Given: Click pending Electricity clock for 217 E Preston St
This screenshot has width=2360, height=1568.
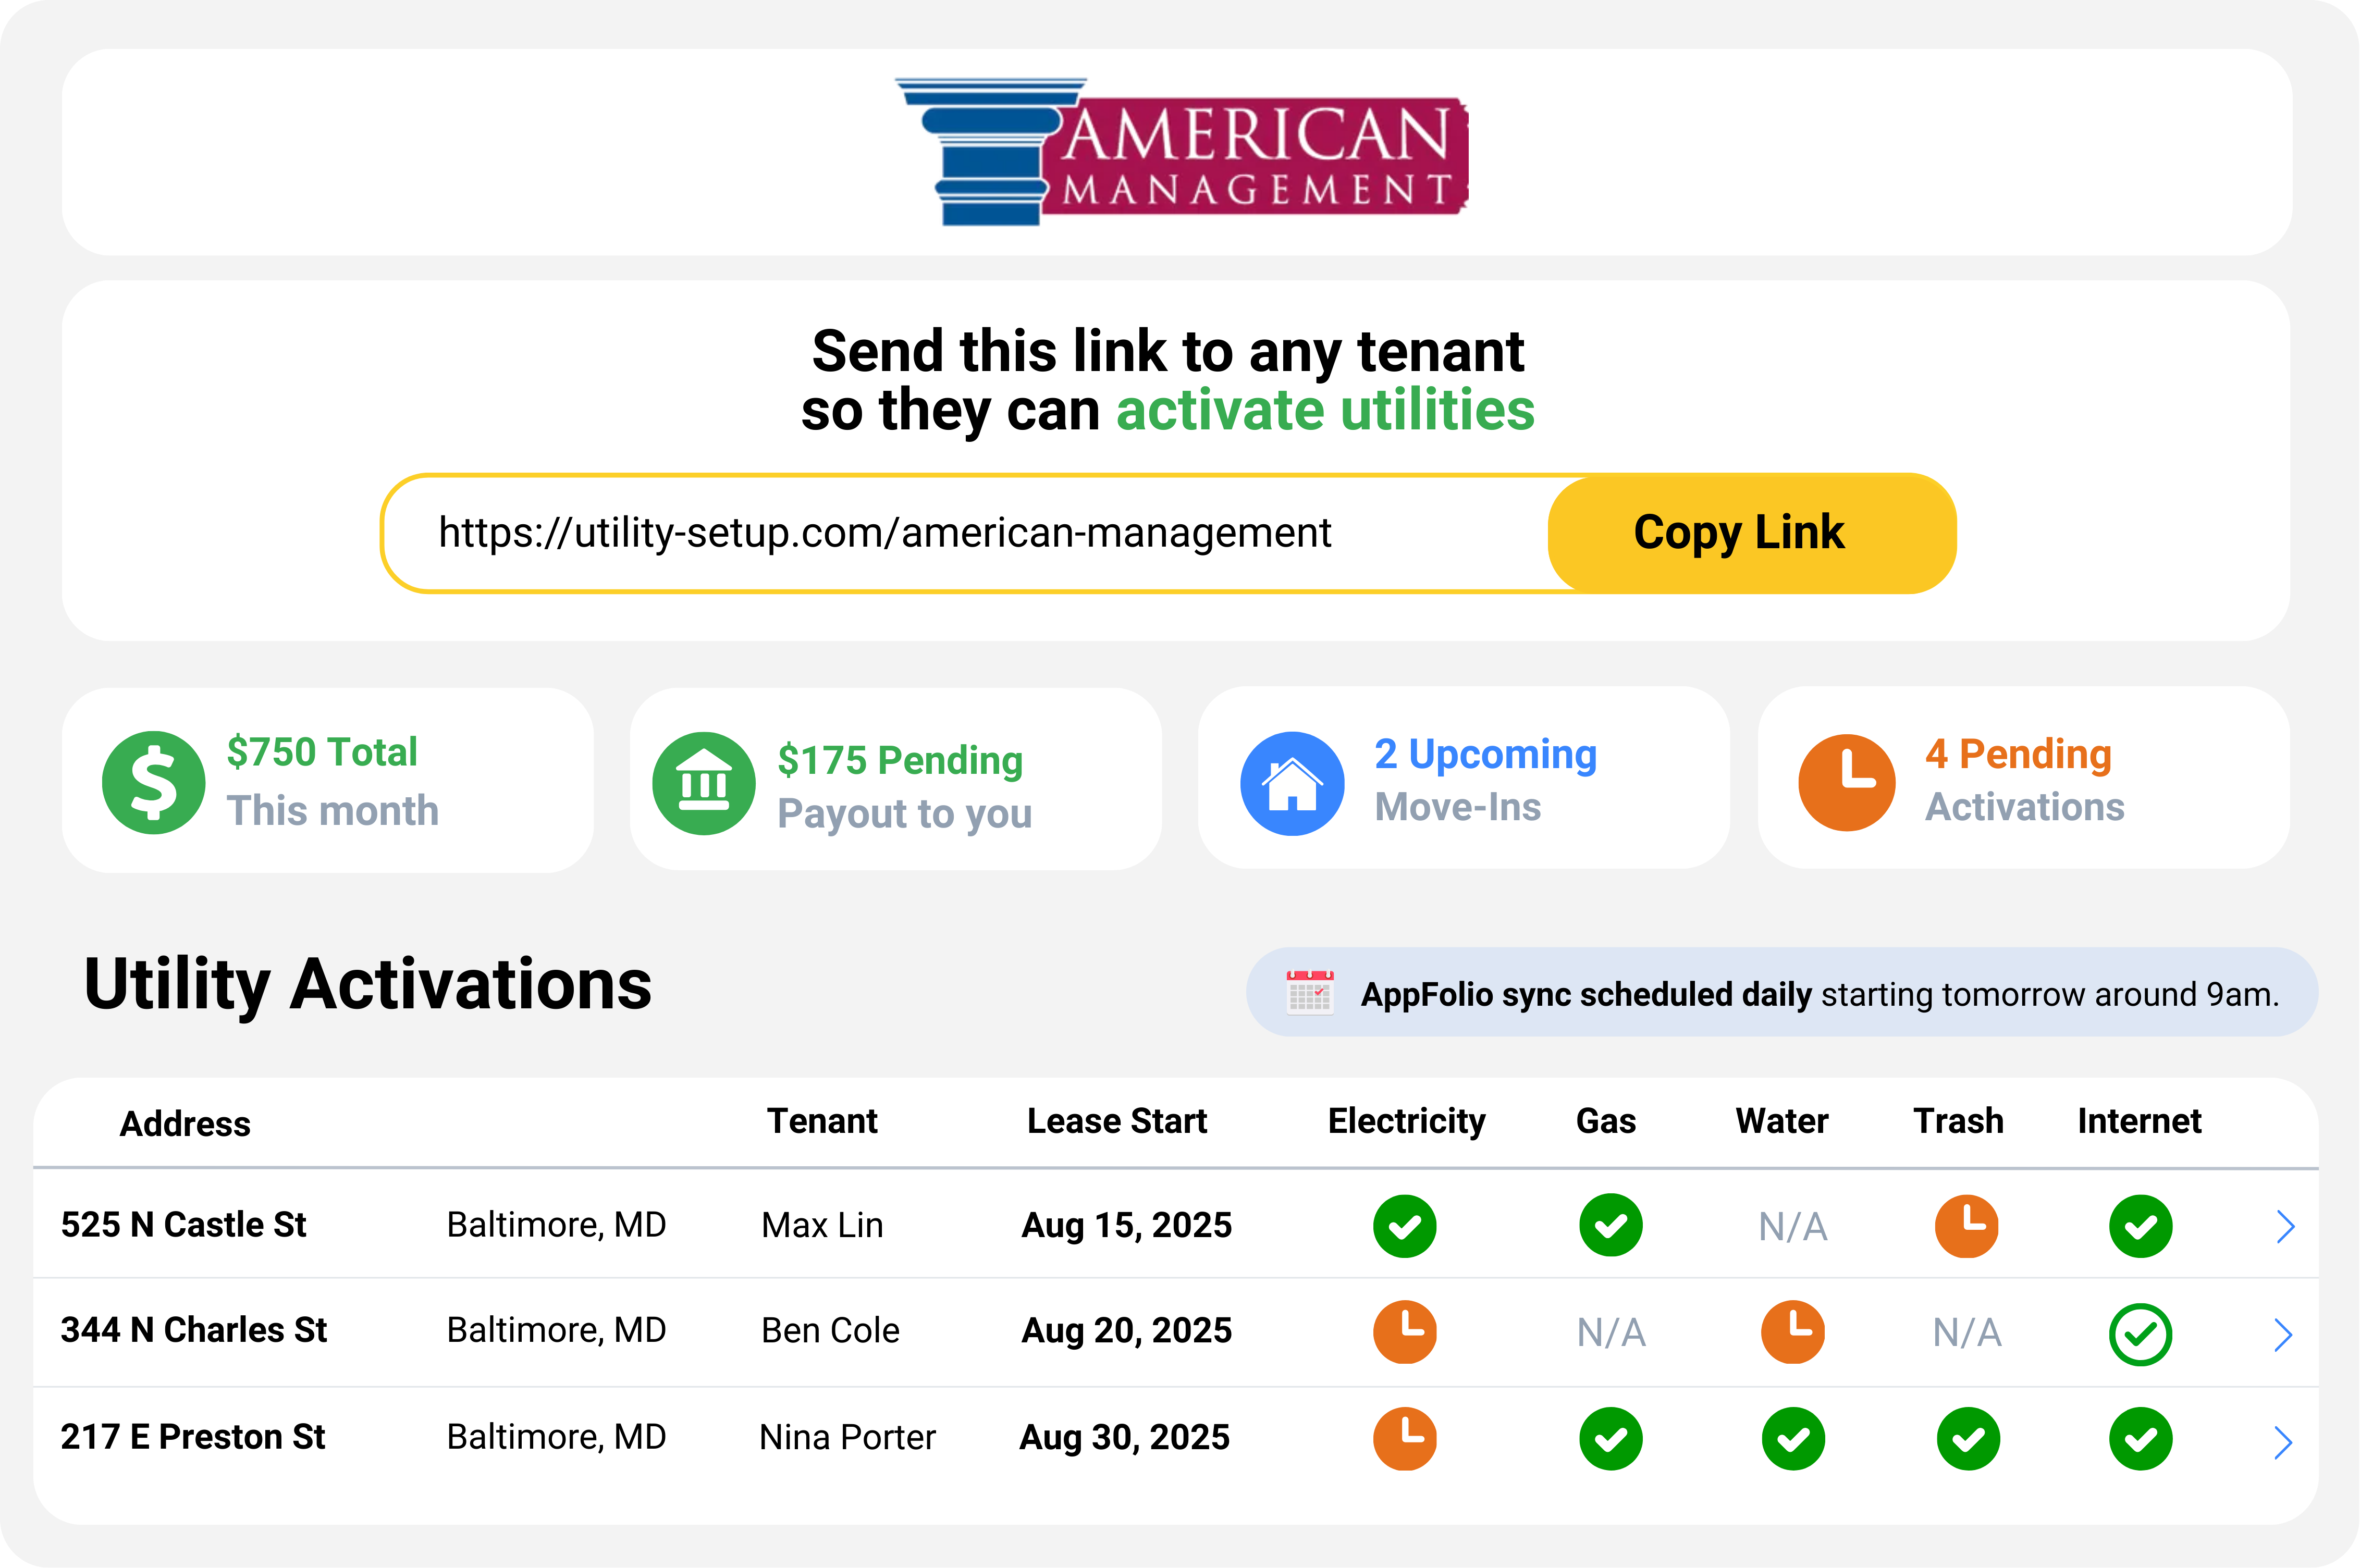Looking at the screenshot, I should pos(1405,1439).
